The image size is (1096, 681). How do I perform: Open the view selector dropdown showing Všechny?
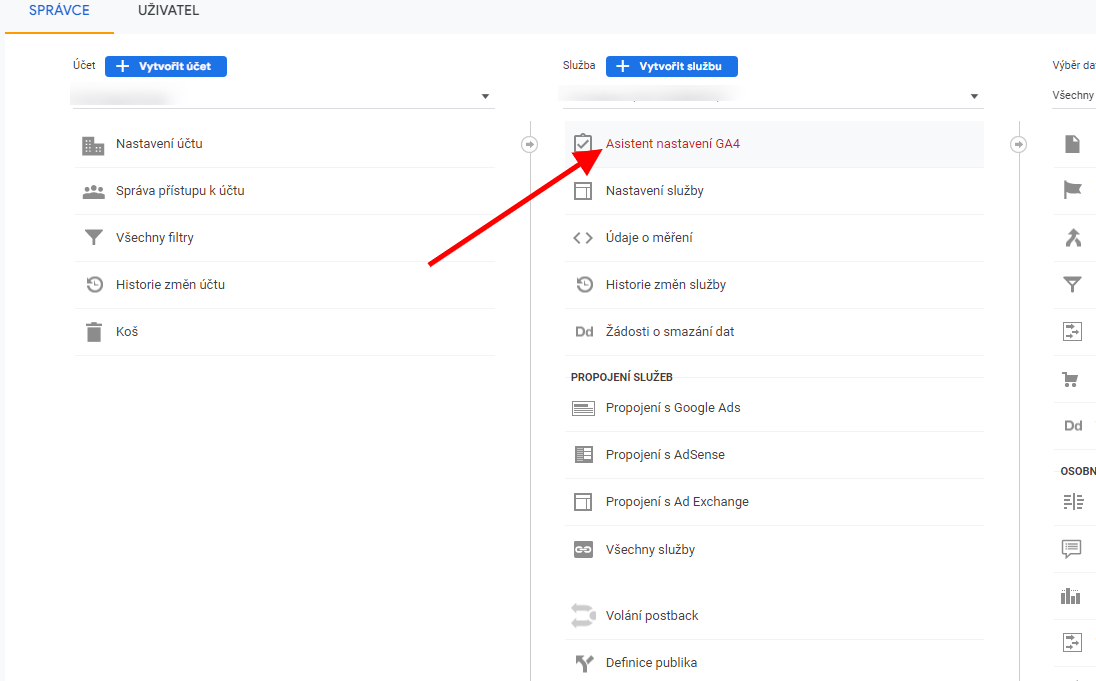point(1073,96)
